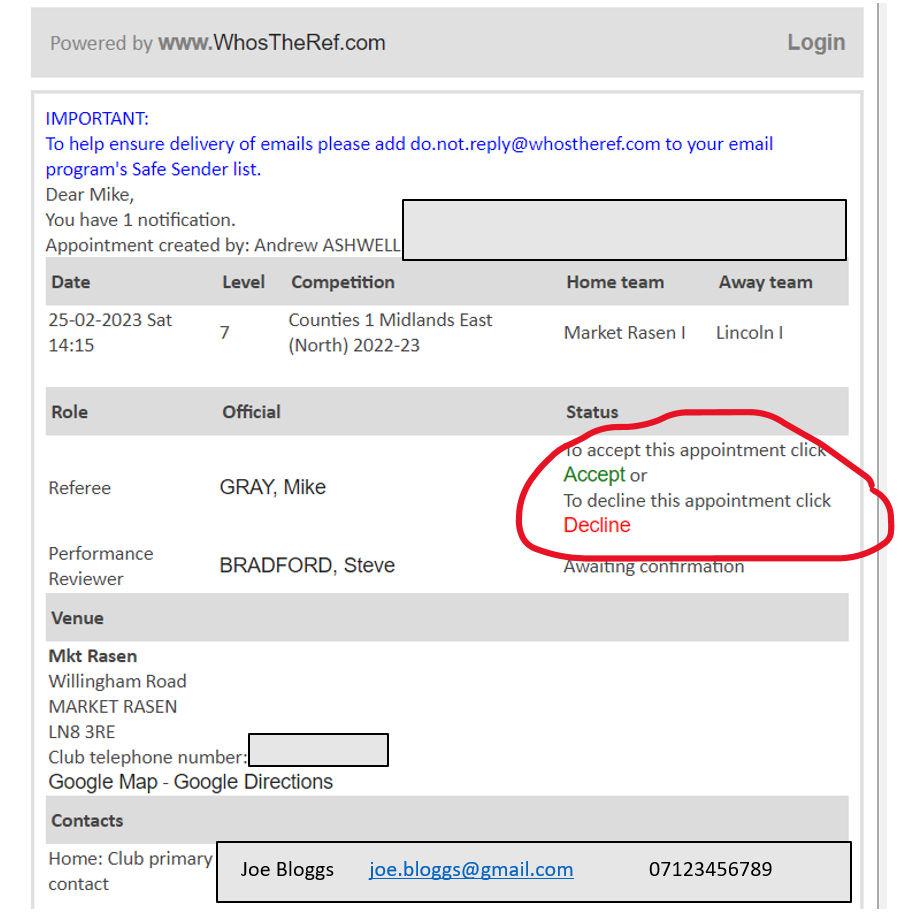918x918 pixels.
Task: Select official name GRAY, Mike
Action: (273, 488)
